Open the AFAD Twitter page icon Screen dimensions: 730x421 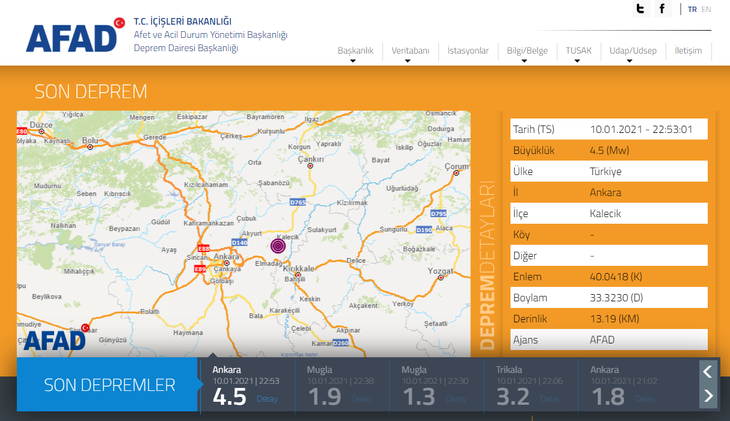click(x=640, y=9)
